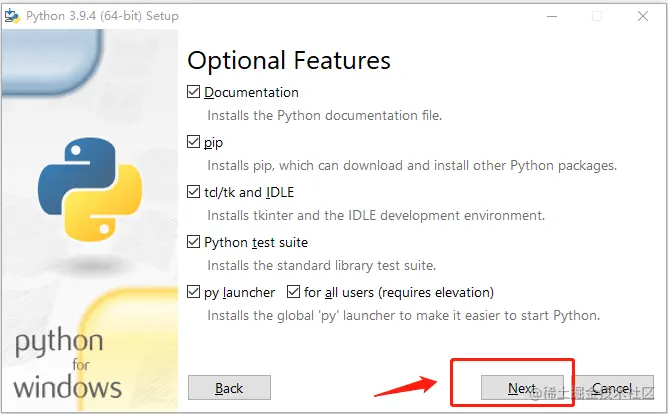Click description about the global 'py' launcher
Screen dimensions: 668x414
403,316
